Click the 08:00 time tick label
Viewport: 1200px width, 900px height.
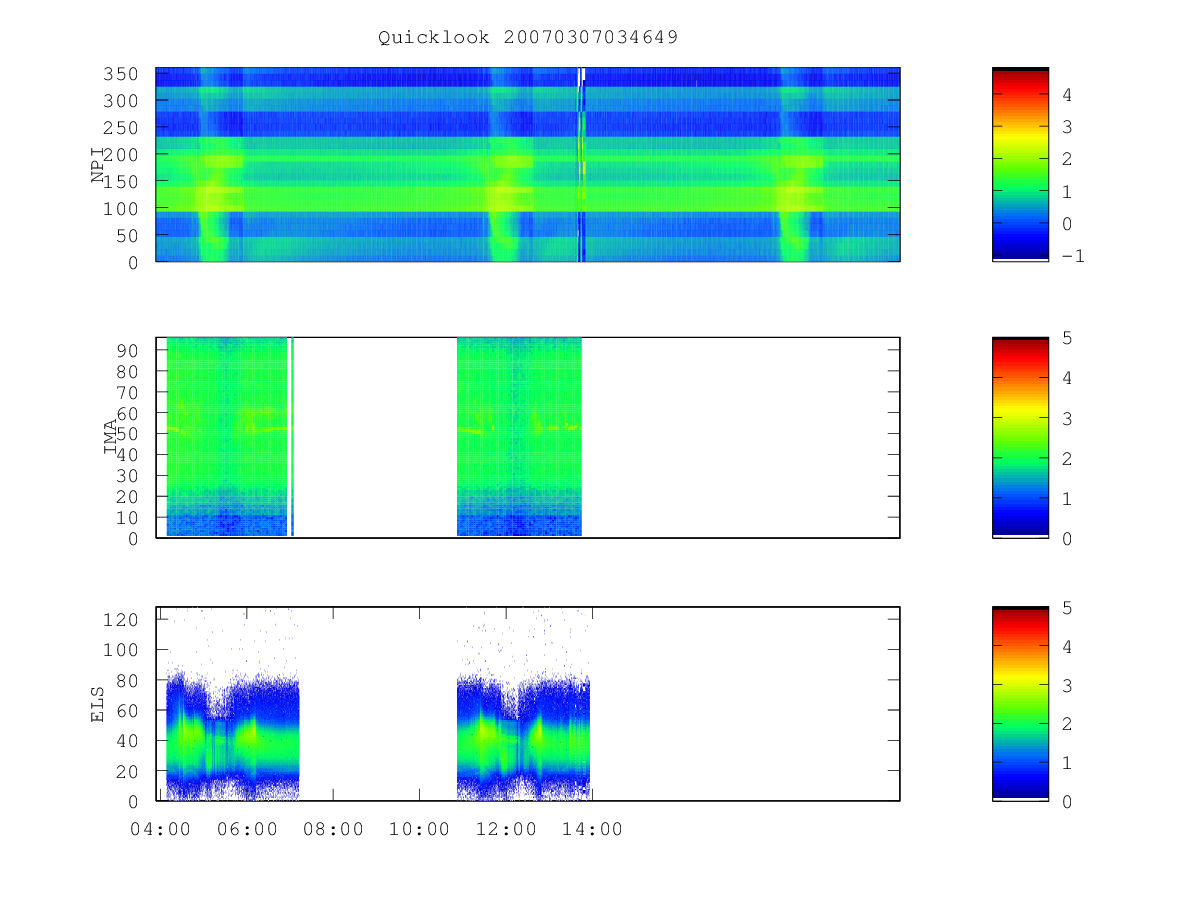(333, 829)
